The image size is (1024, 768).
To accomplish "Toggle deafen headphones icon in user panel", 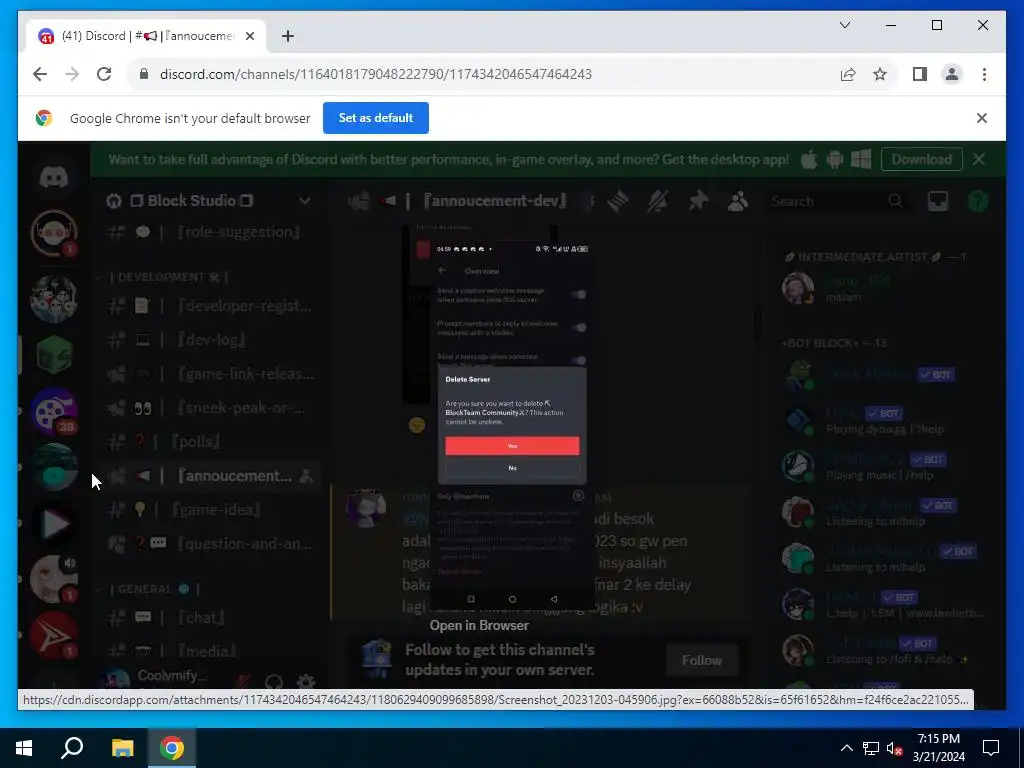I will 274,682.
